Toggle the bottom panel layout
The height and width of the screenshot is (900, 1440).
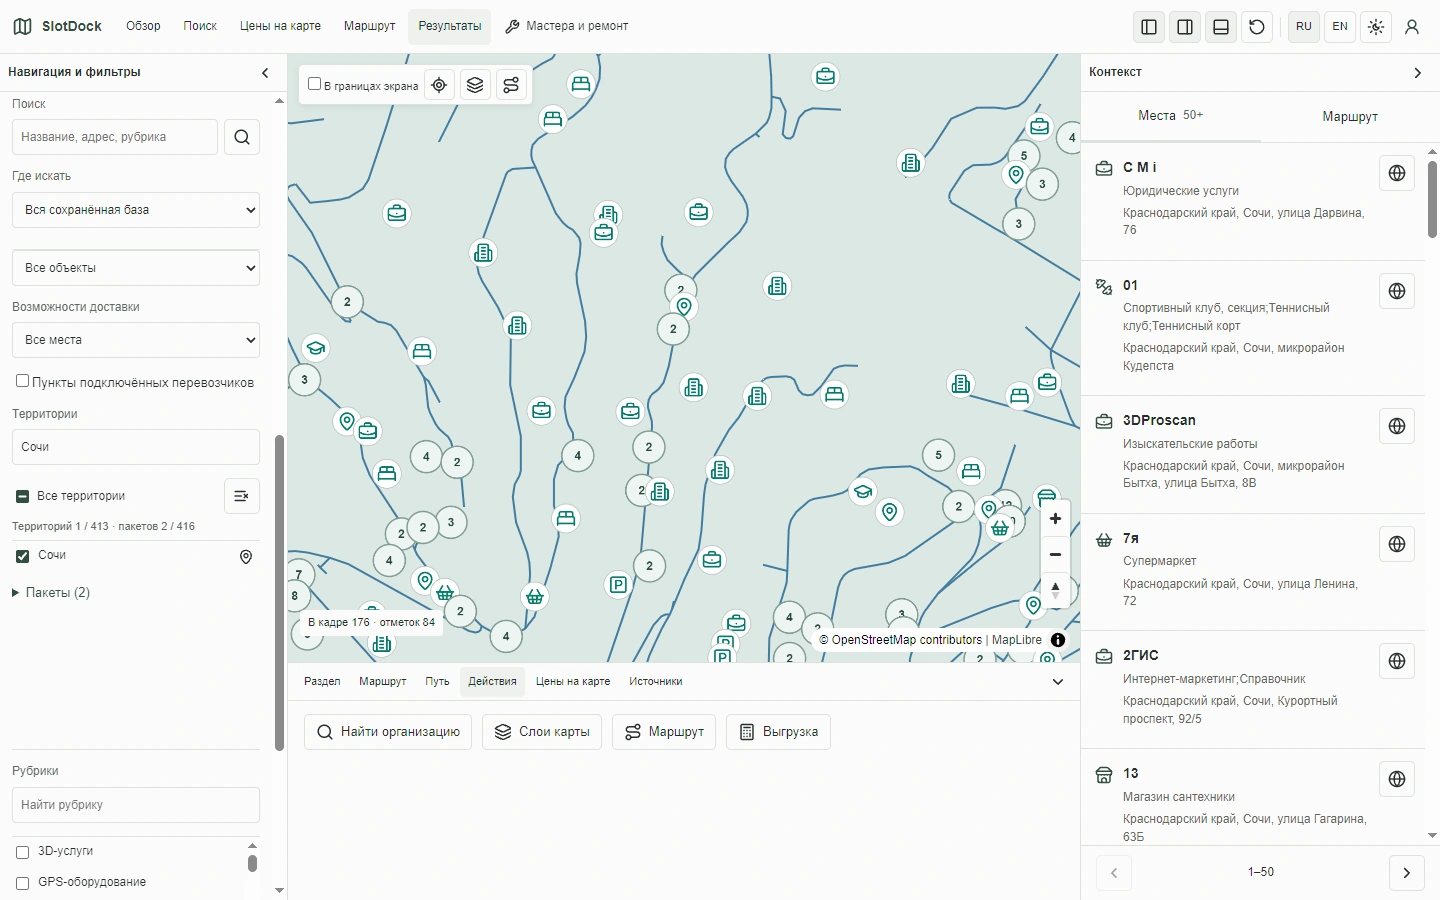point(1221,27)
